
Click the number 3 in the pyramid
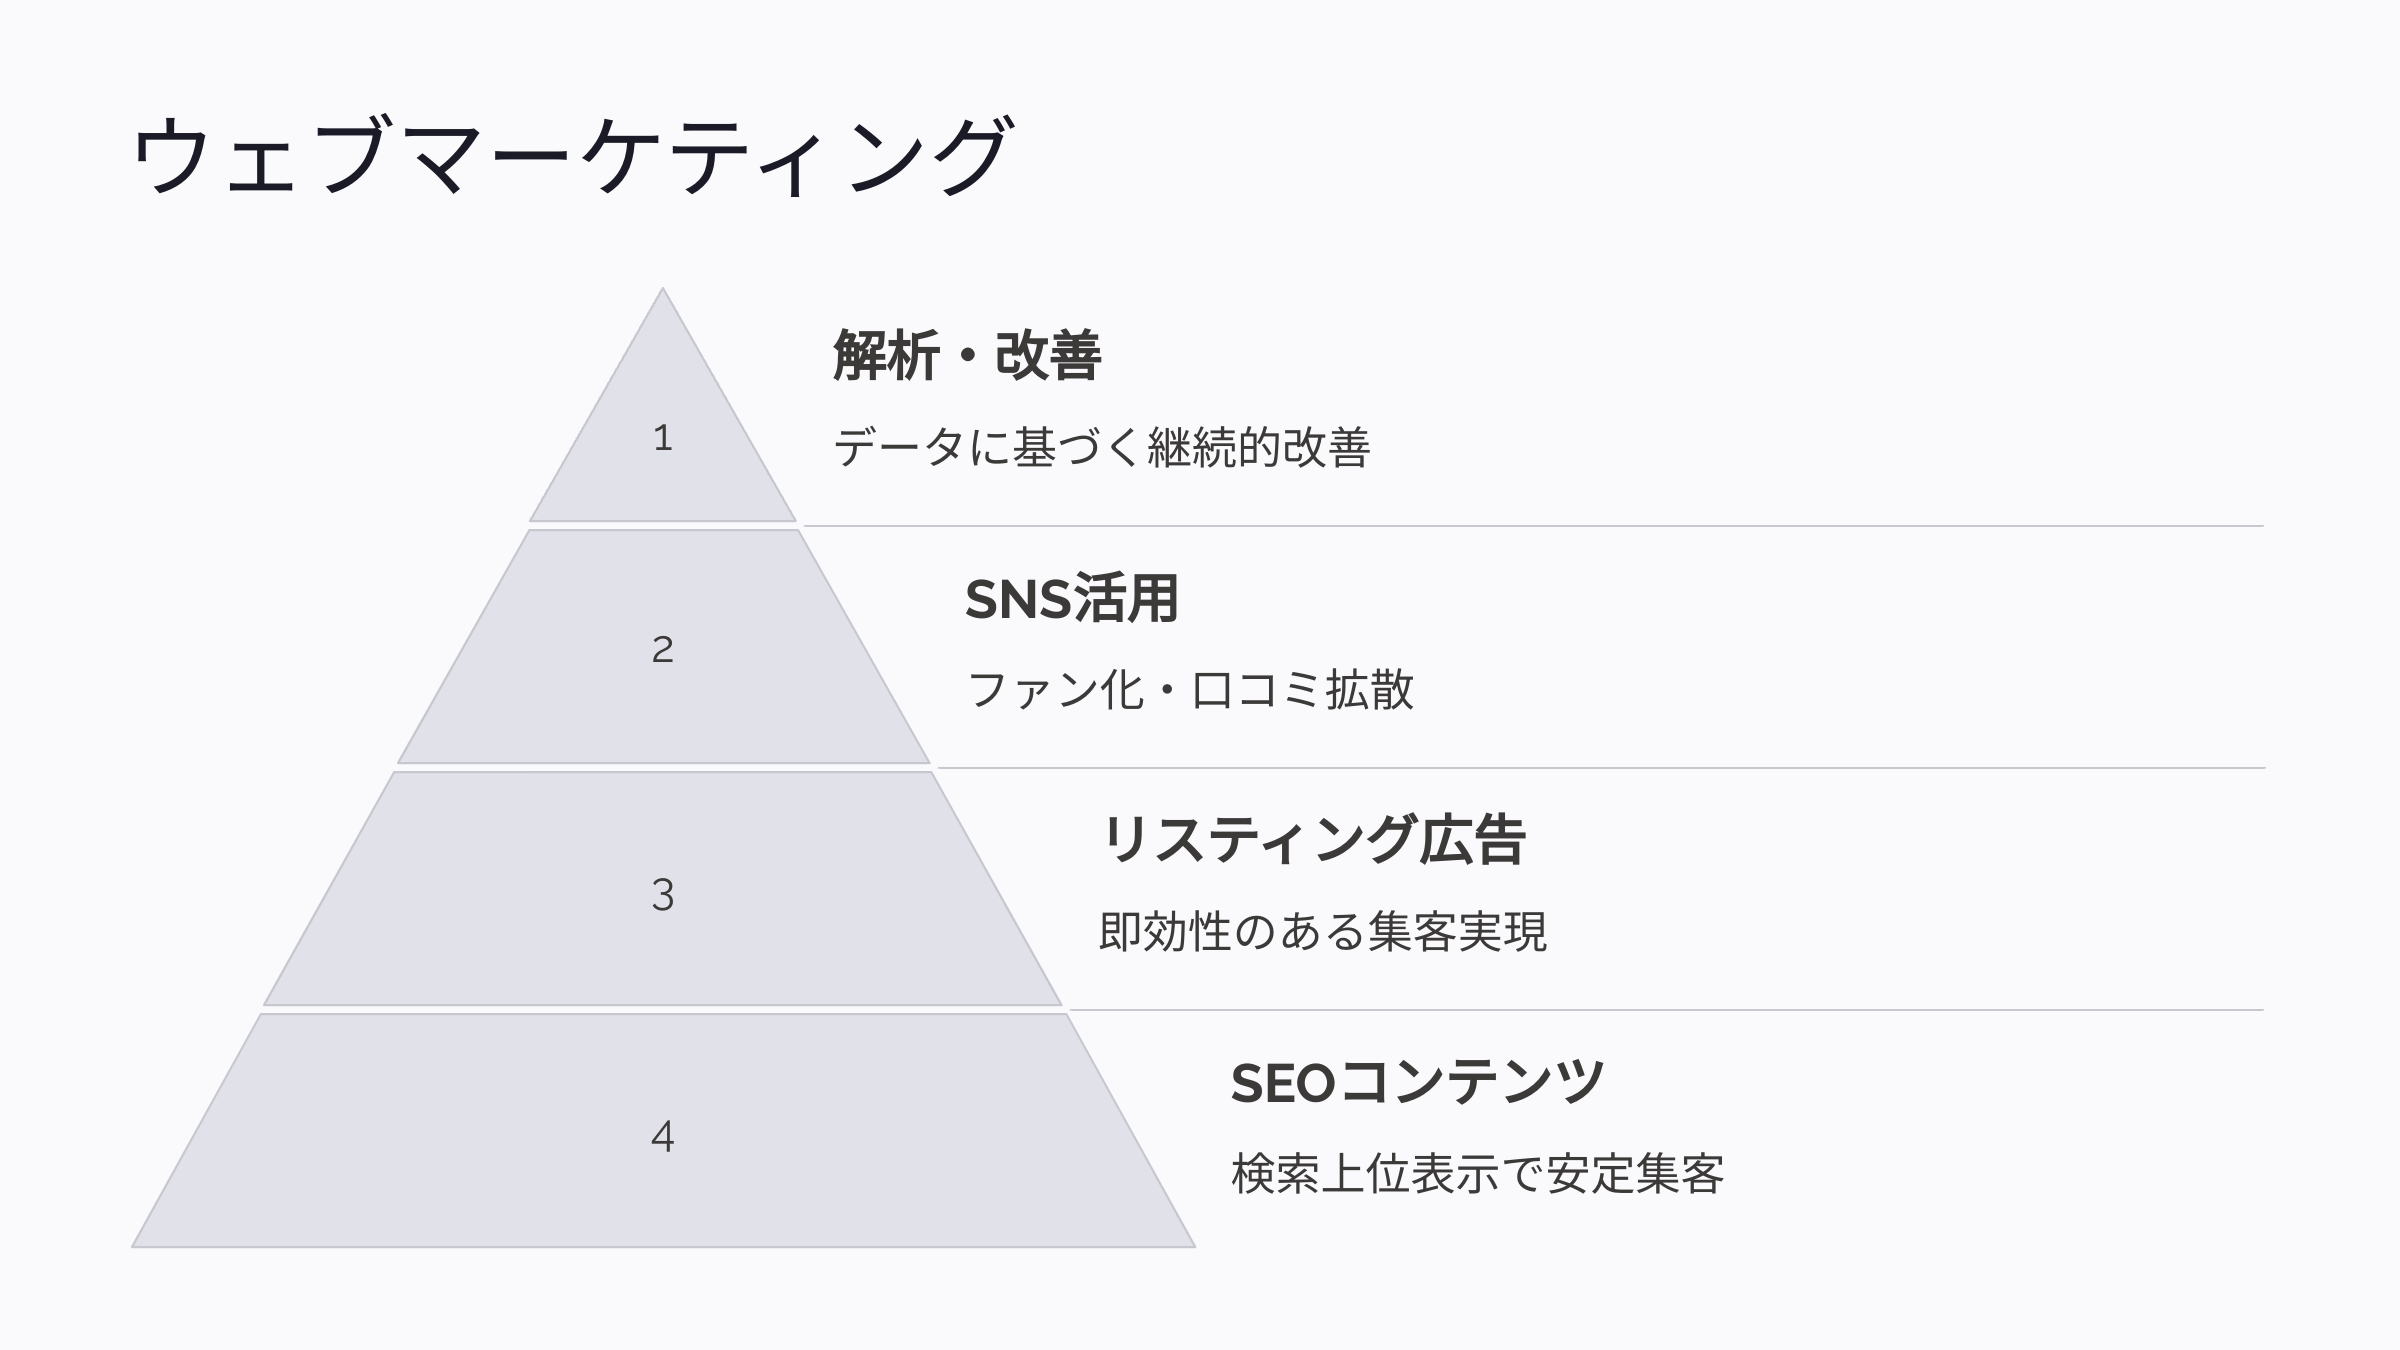(662, 894)
